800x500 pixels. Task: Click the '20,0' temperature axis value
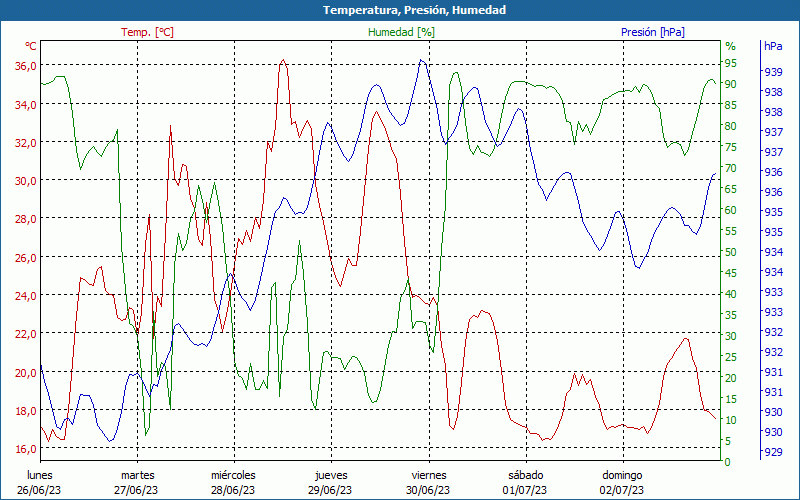click(x=26, y=372)
